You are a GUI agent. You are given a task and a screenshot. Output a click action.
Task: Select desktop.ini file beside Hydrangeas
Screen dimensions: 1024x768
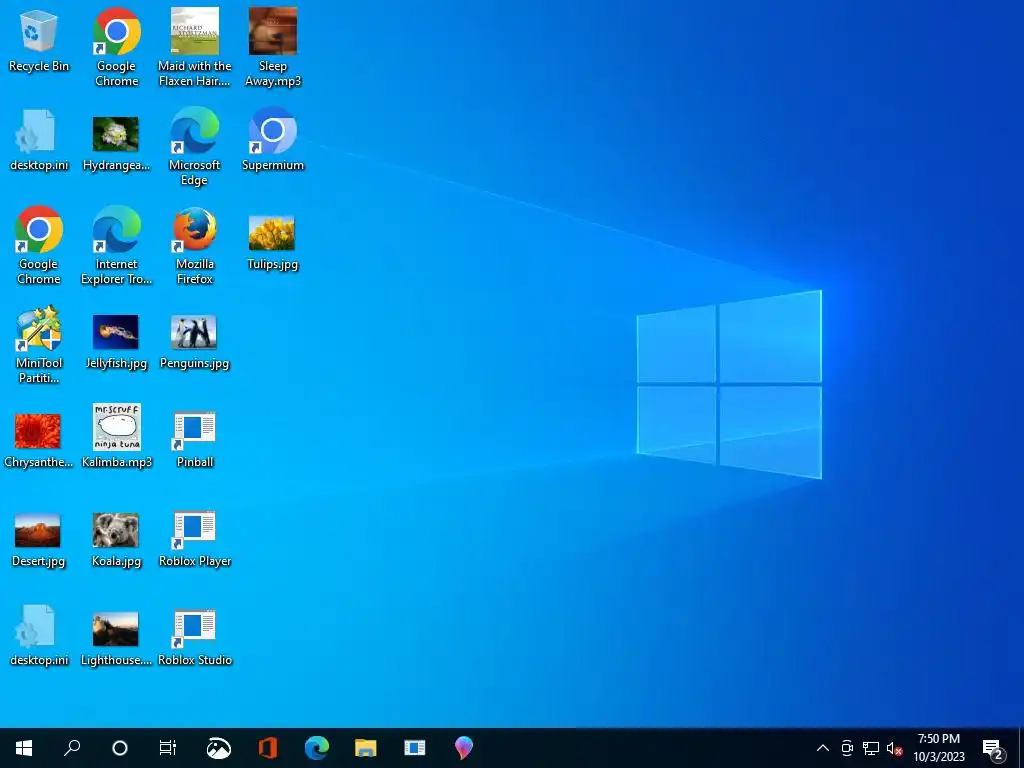[x=39, y=140]
